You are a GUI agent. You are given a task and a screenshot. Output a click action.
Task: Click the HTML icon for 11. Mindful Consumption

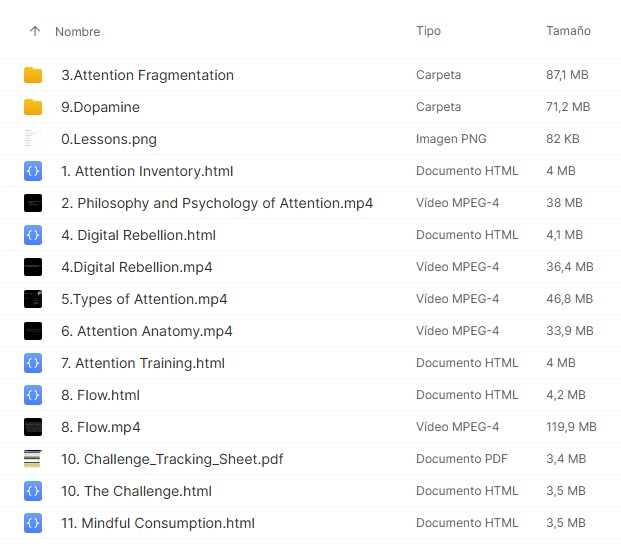33,523
